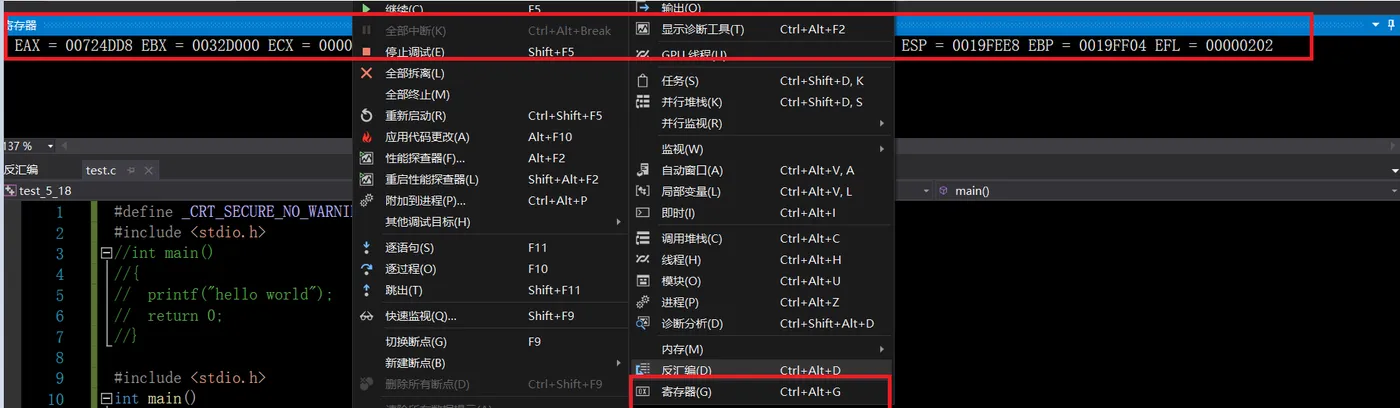Click the ESP = 0019FEE8 register value

coord(962,46)
